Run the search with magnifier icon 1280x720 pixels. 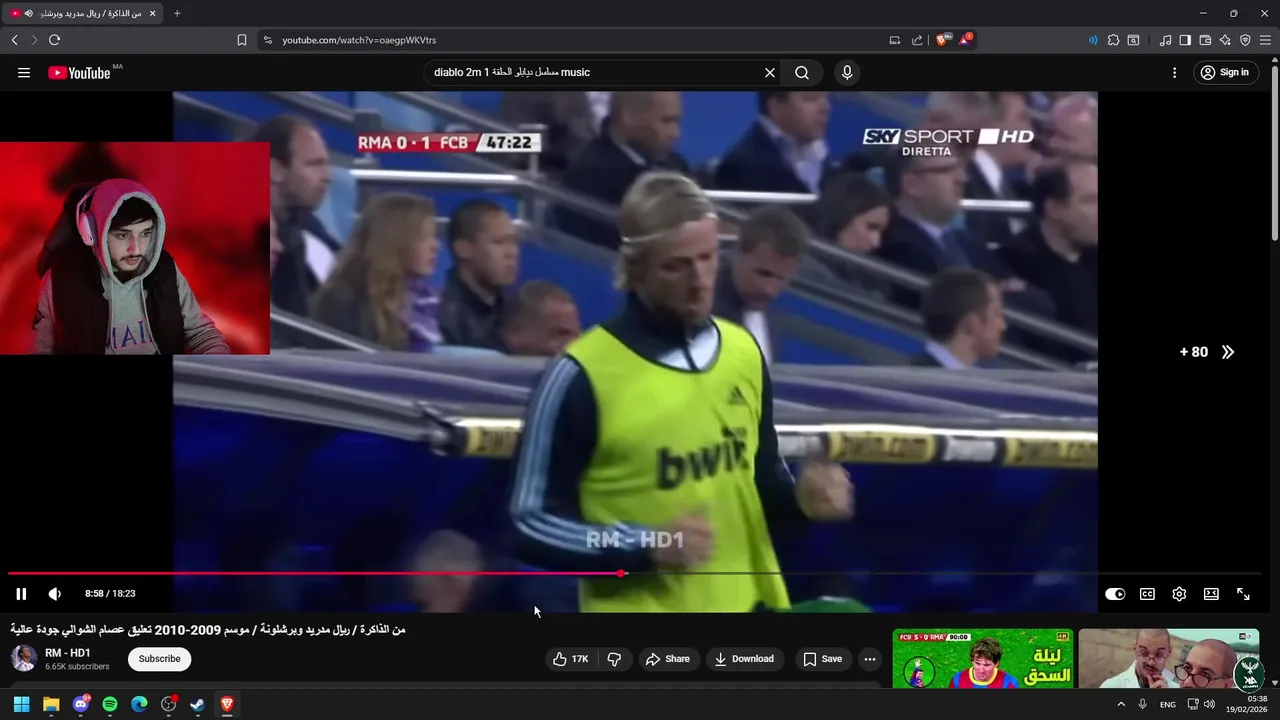[x=802, y=72]
